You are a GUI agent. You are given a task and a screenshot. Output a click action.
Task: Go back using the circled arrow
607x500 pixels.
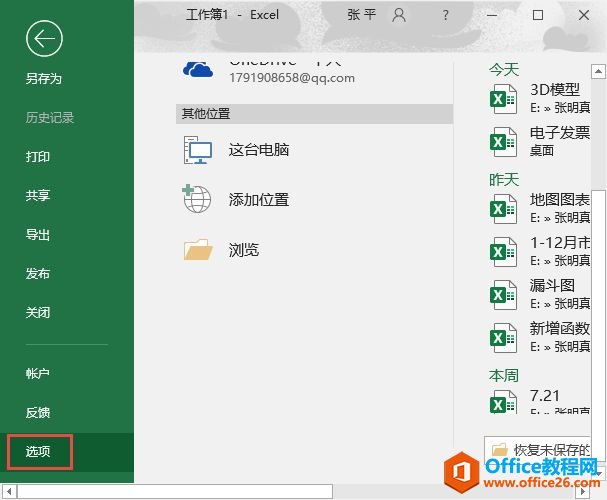(44, 38)
